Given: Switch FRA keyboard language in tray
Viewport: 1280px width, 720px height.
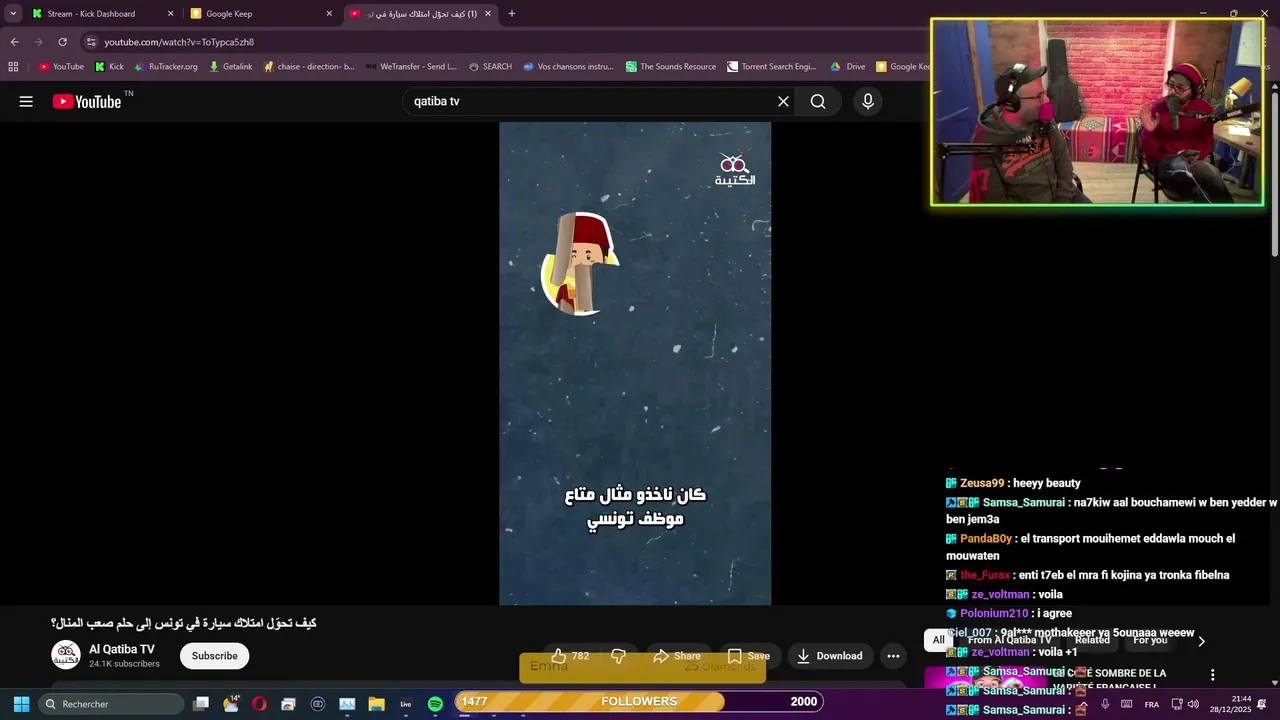Looking at the screenshot, I should click(x=1152, y=704).
